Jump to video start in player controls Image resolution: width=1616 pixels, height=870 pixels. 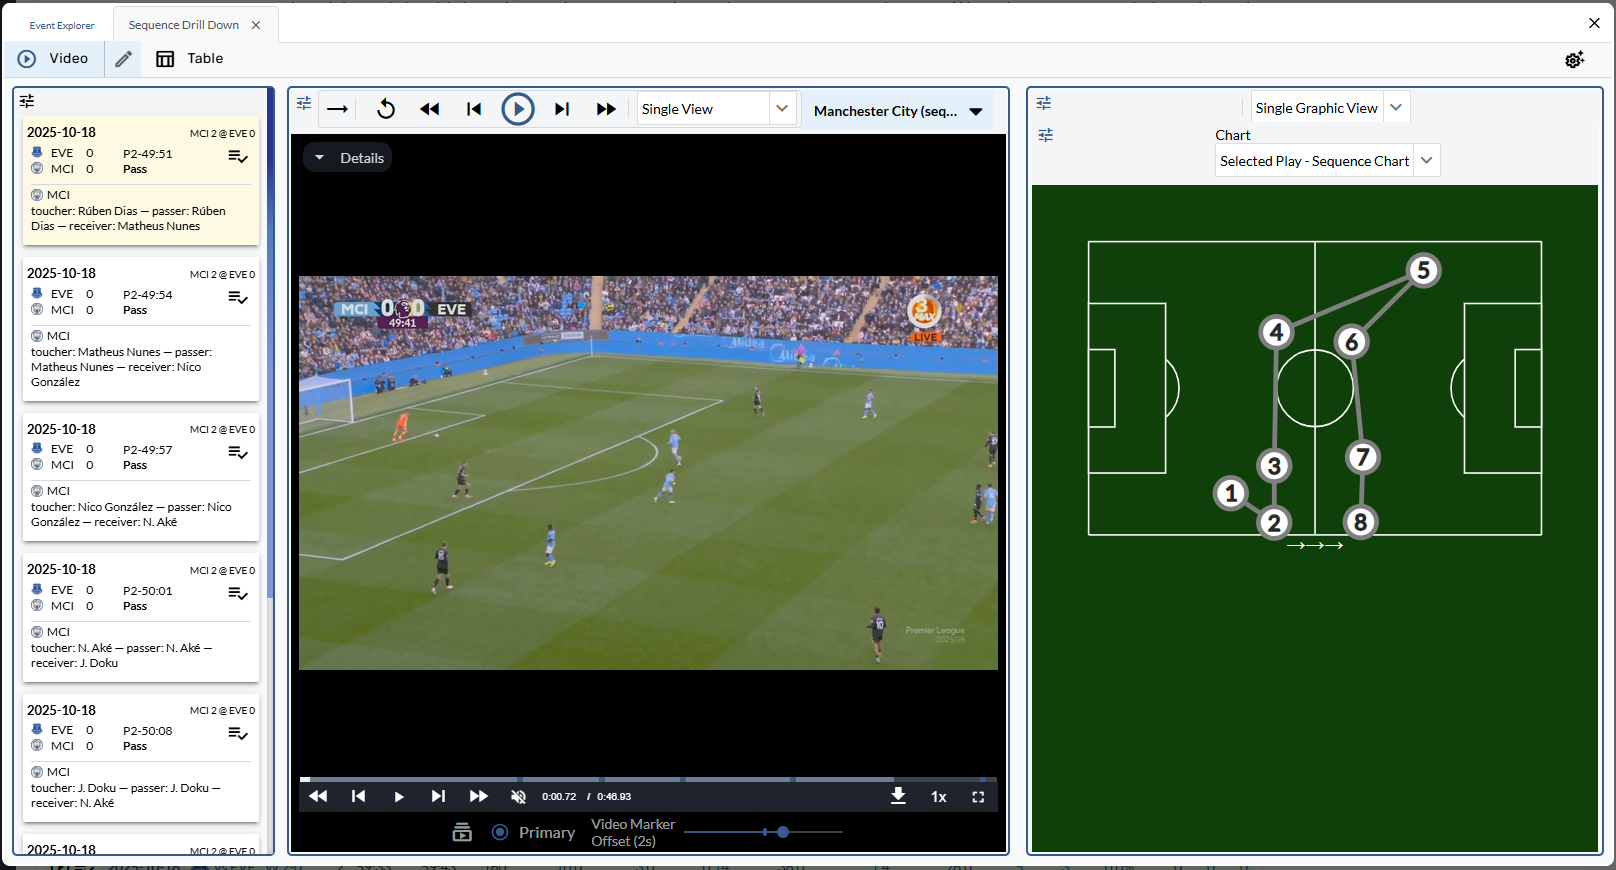tap(358, 796)
